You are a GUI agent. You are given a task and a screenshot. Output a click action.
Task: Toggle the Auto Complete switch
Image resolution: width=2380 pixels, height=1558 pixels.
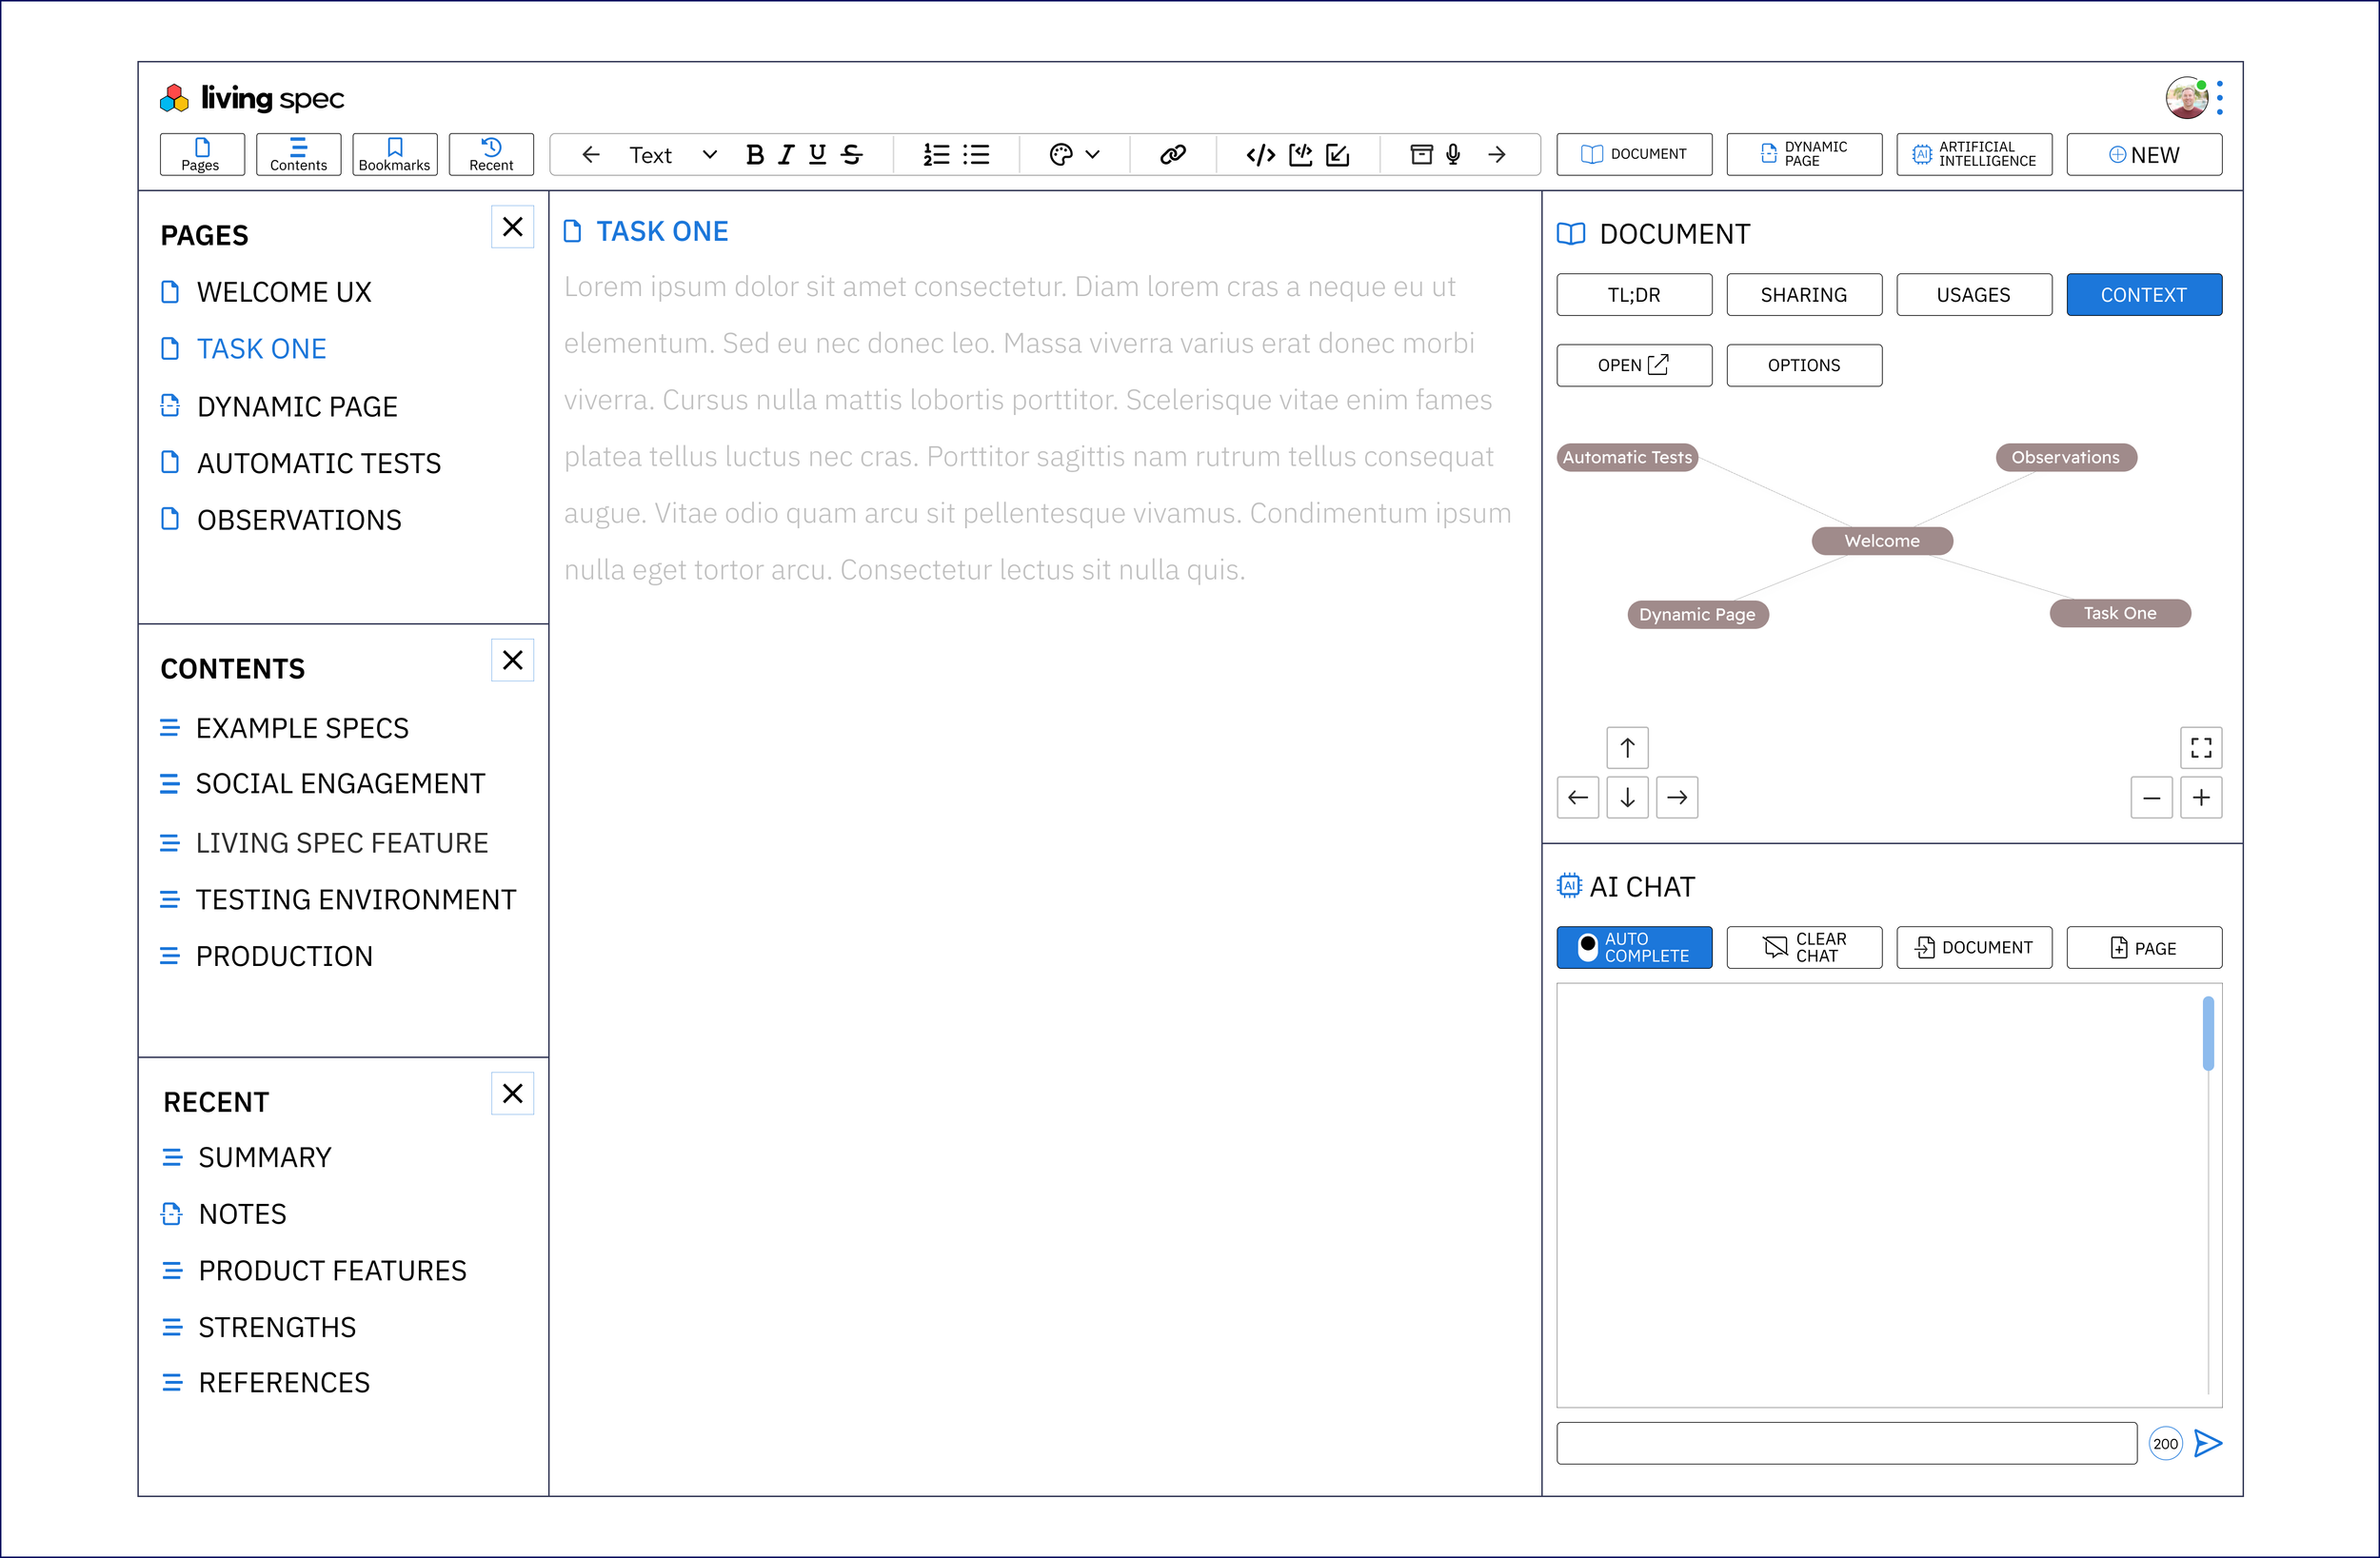[x=1588, y=947]
